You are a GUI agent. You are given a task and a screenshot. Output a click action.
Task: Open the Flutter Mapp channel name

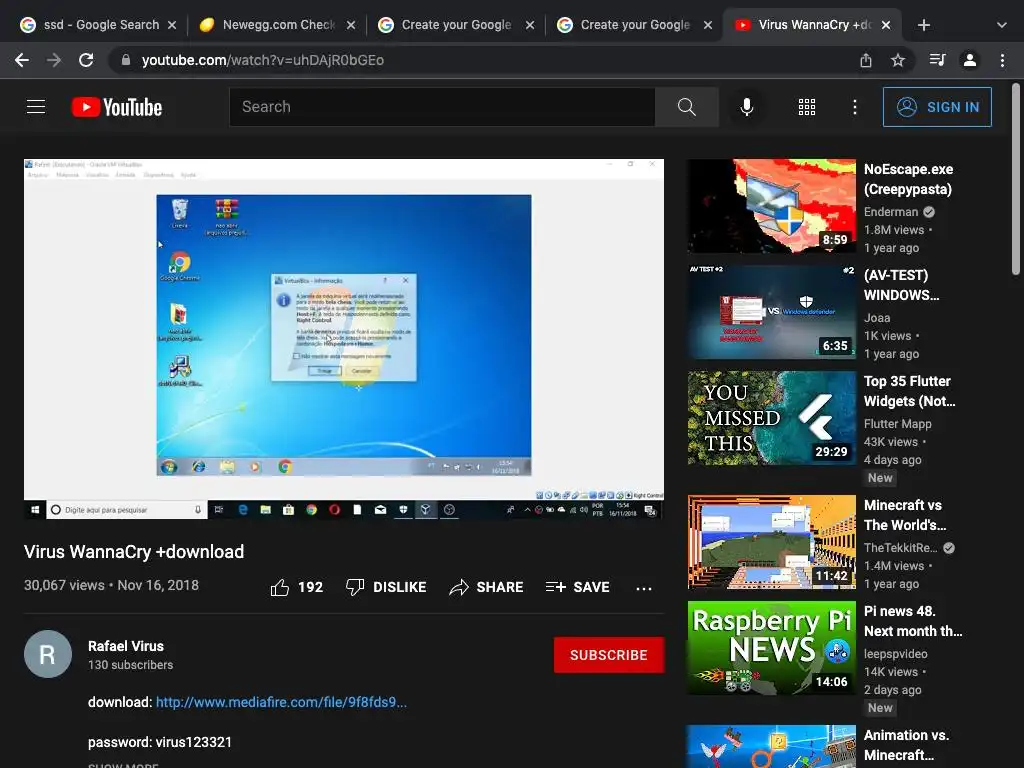(897, 424)
